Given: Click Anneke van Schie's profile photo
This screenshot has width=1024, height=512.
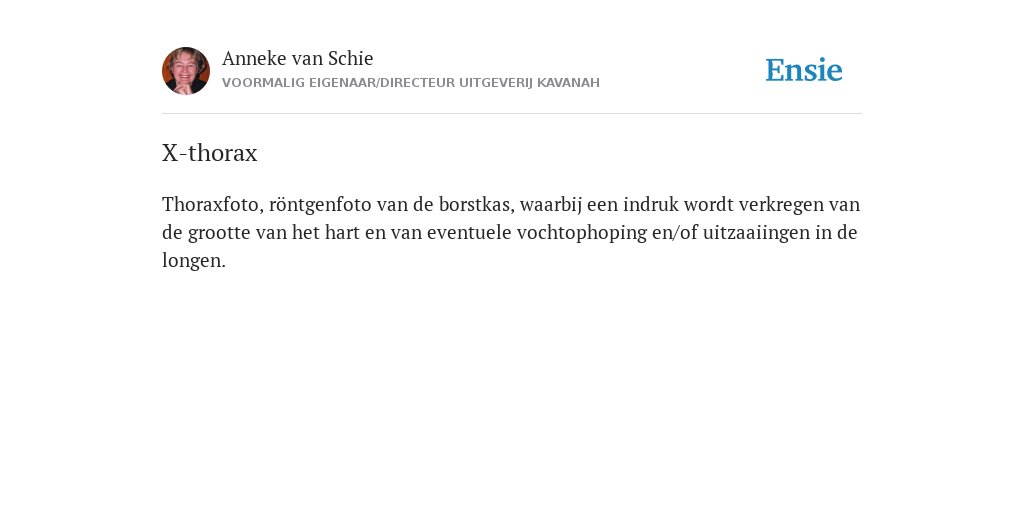Looking at the screenshot, I should (x=186, y=71).
